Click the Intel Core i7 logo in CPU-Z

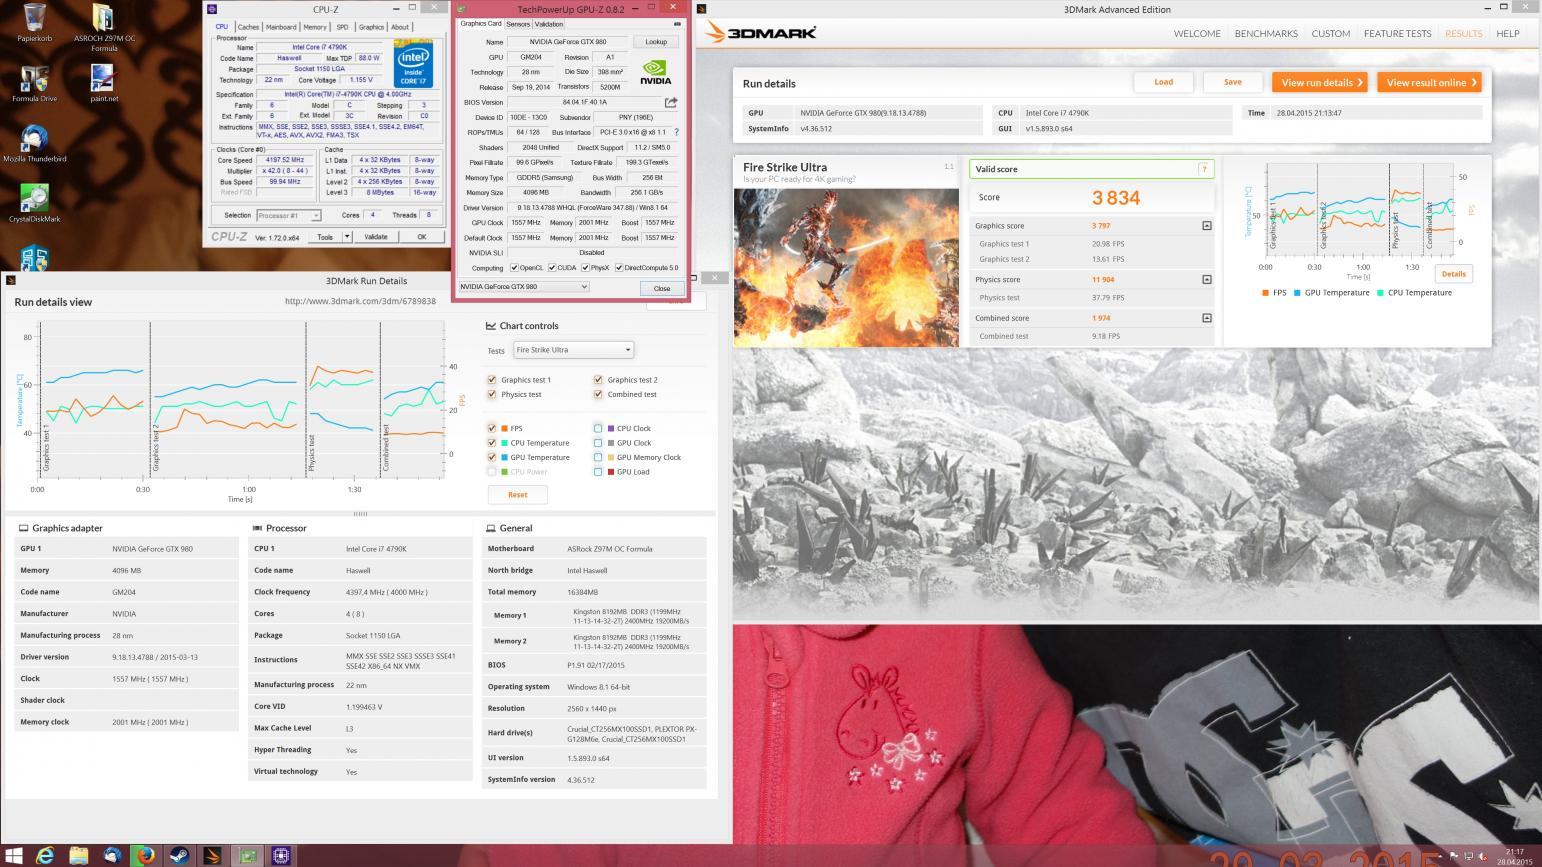[414, 64]
